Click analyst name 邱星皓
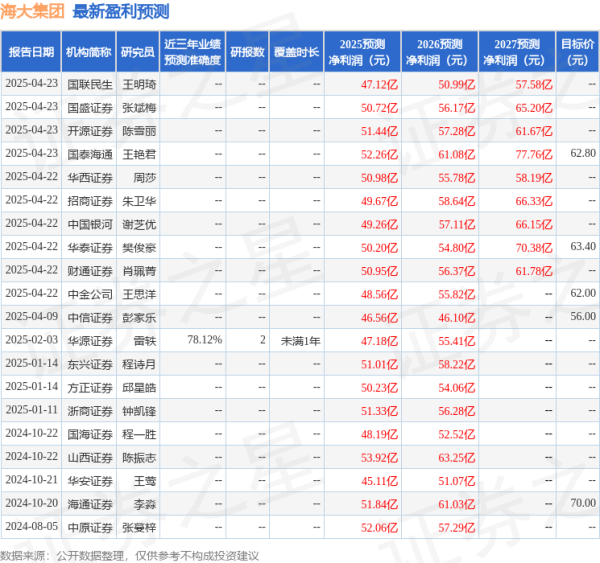 (139, 388)
